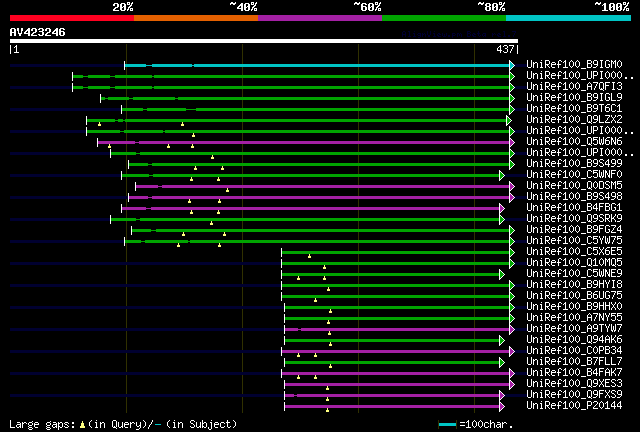The height and width of the screenshot is (432, 640).
Task: Click the arrowhead ending the B4FBG1 bar
Action: [x=502, y=209]
